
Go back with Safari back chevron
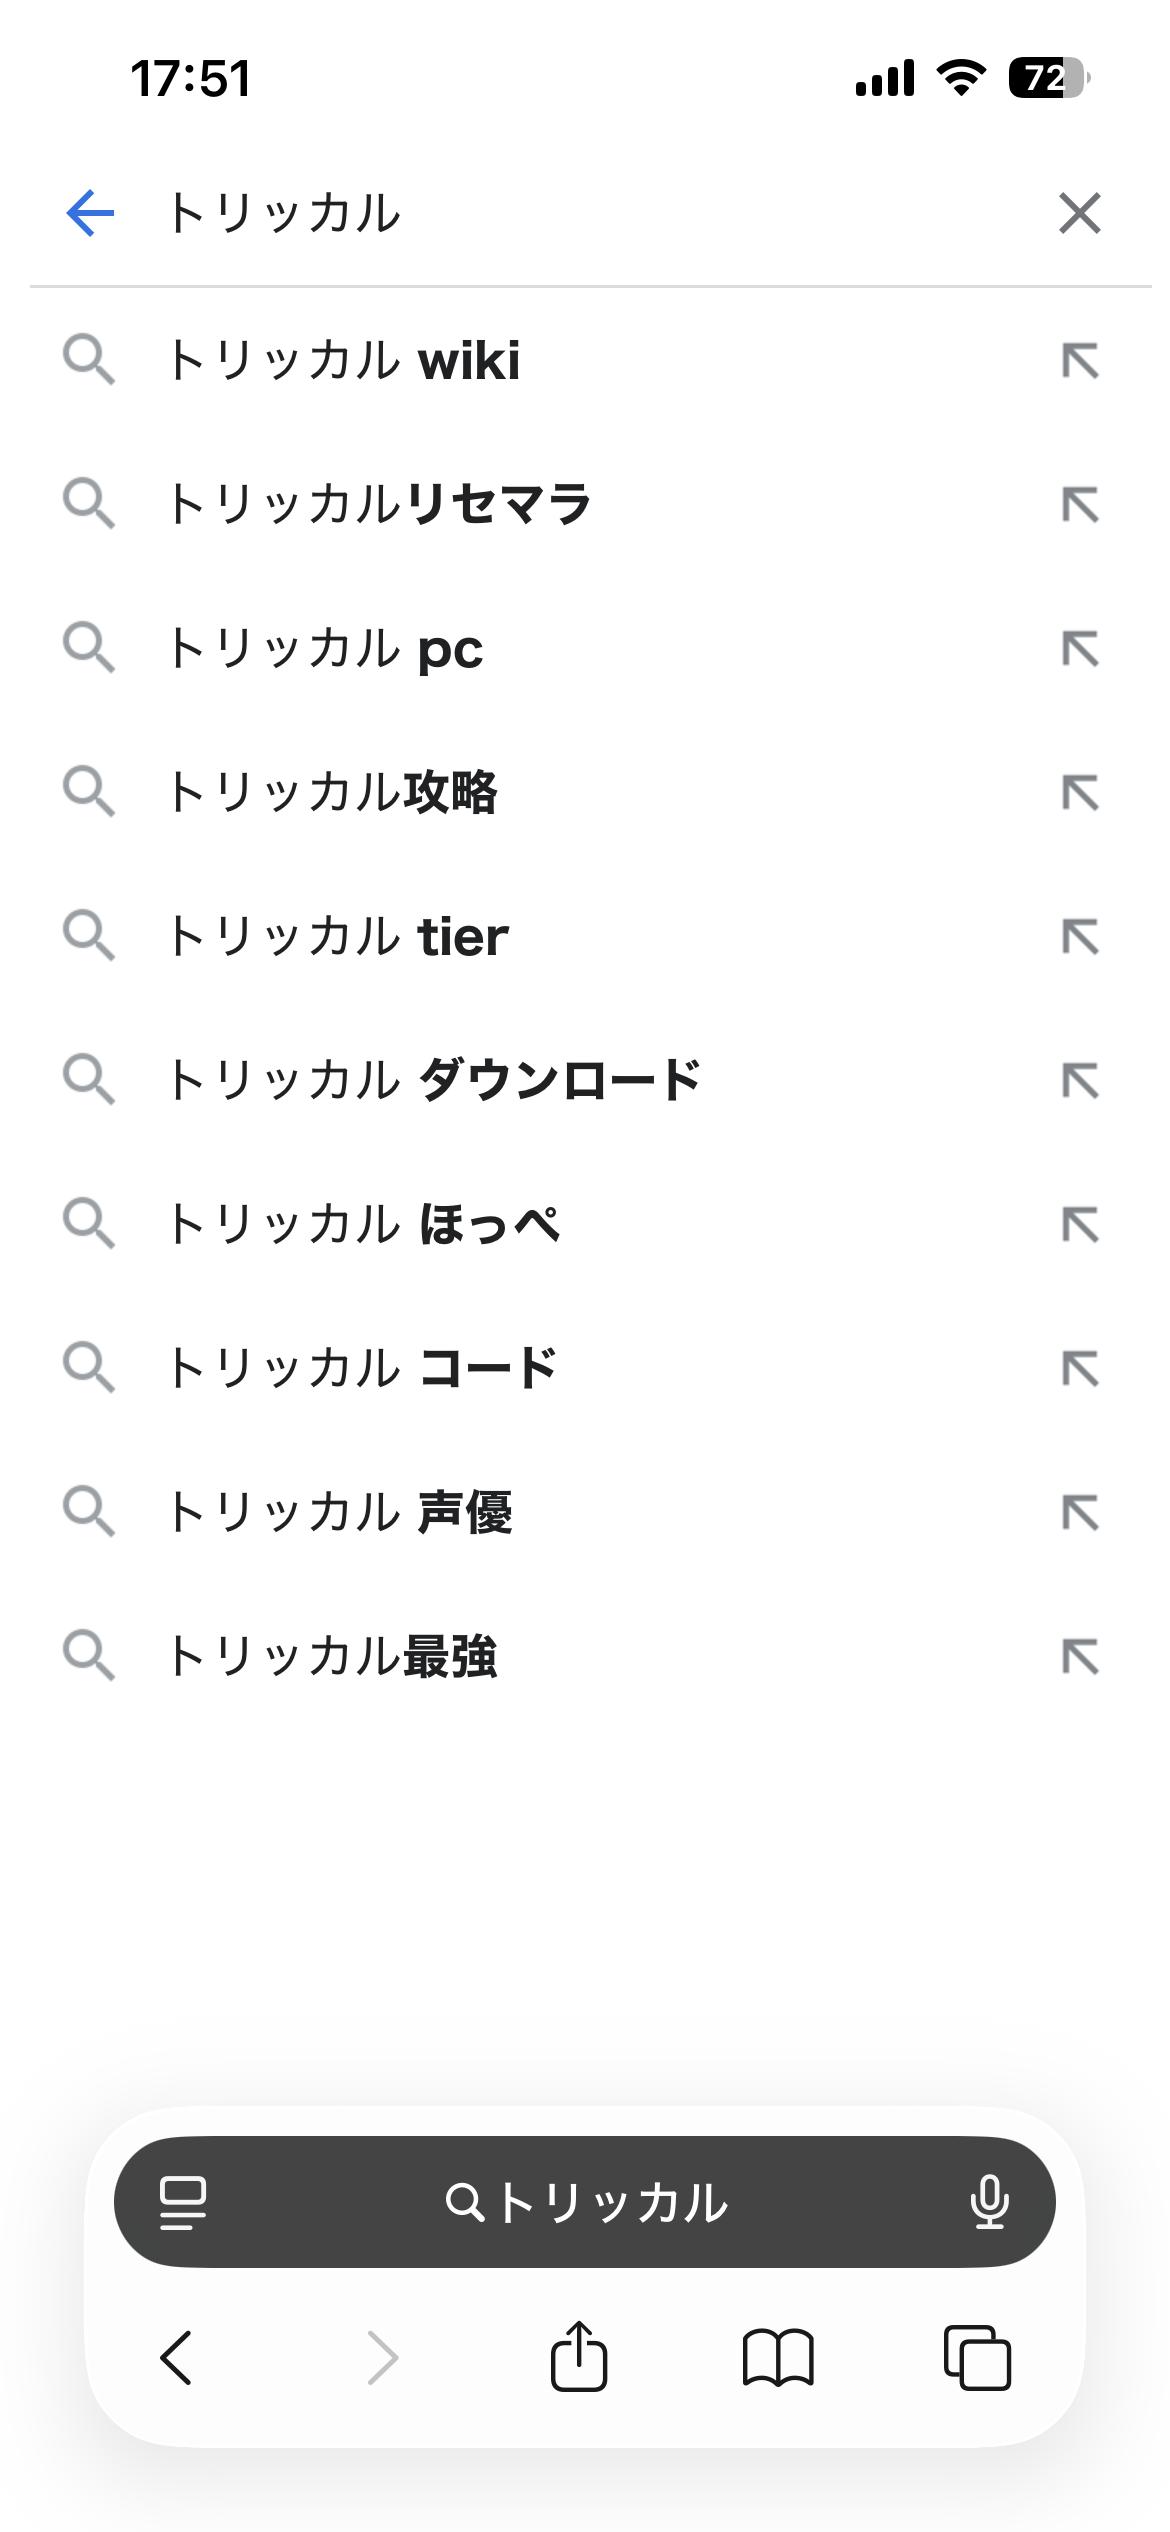click(177, 2357)
